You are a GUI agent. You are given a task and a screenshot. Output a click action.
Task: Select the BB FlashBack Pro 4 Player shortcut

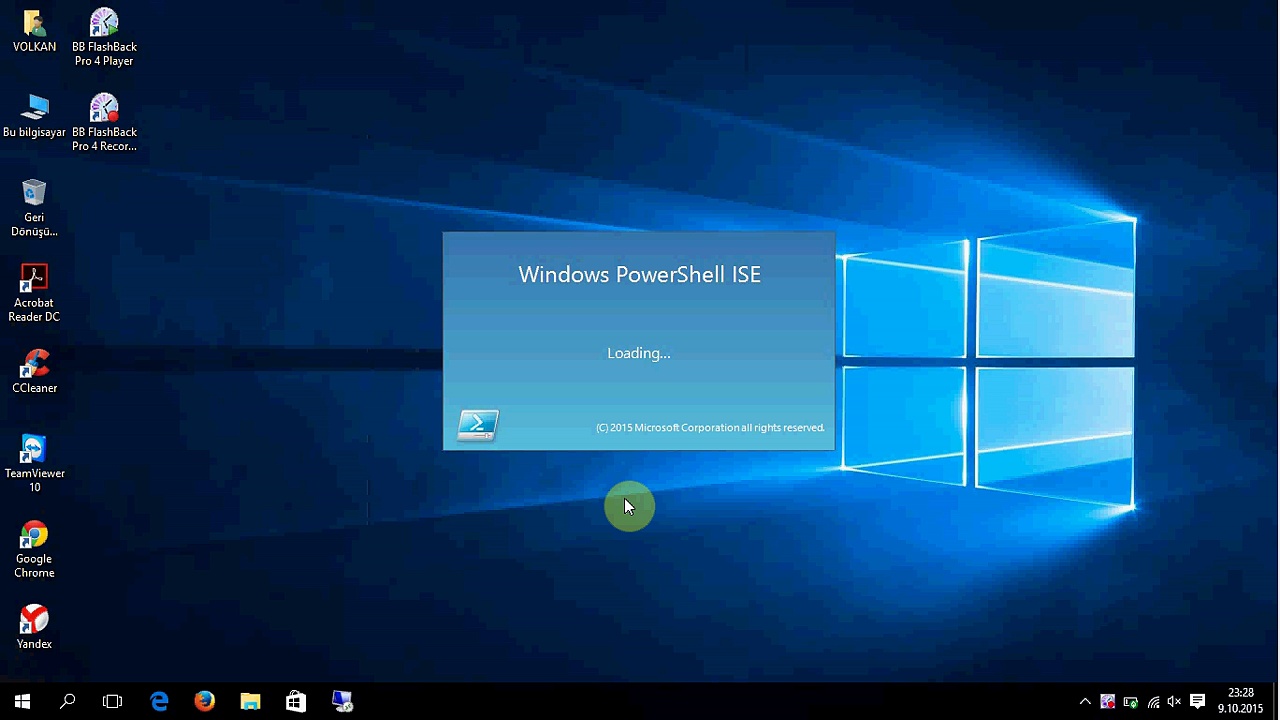pos(104,37)
